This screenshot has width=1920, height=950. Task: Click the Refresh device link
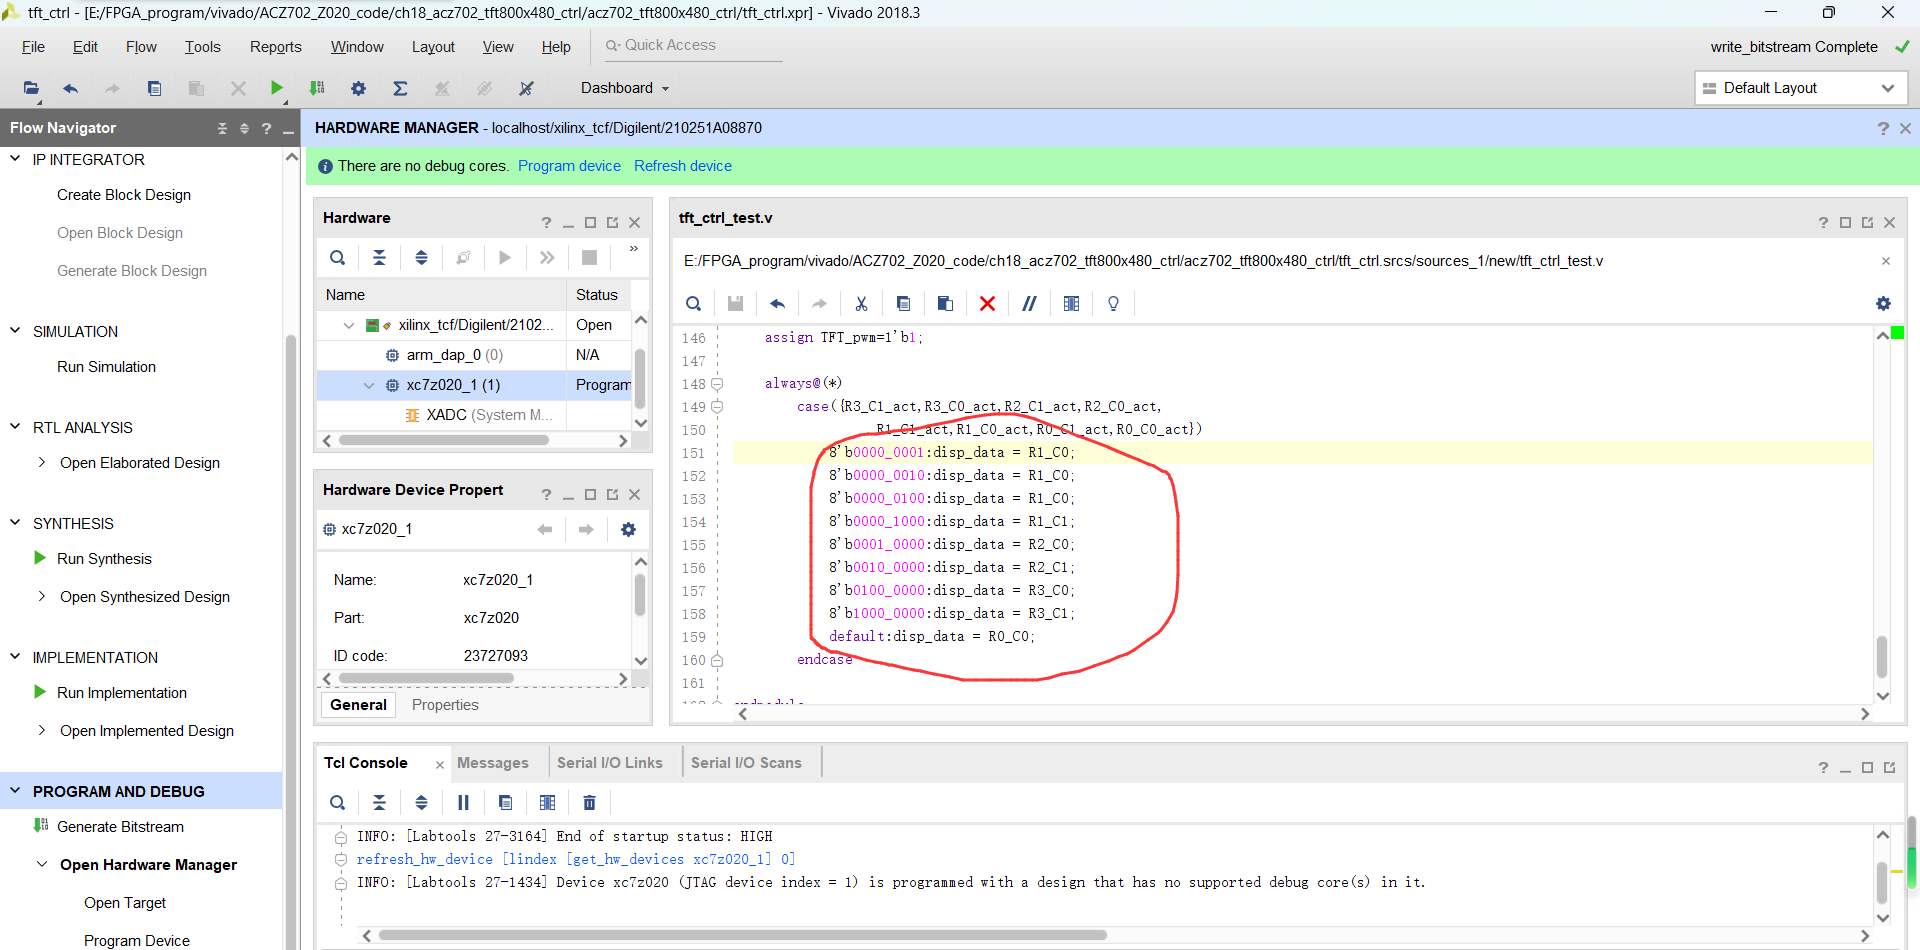point(682,166)
